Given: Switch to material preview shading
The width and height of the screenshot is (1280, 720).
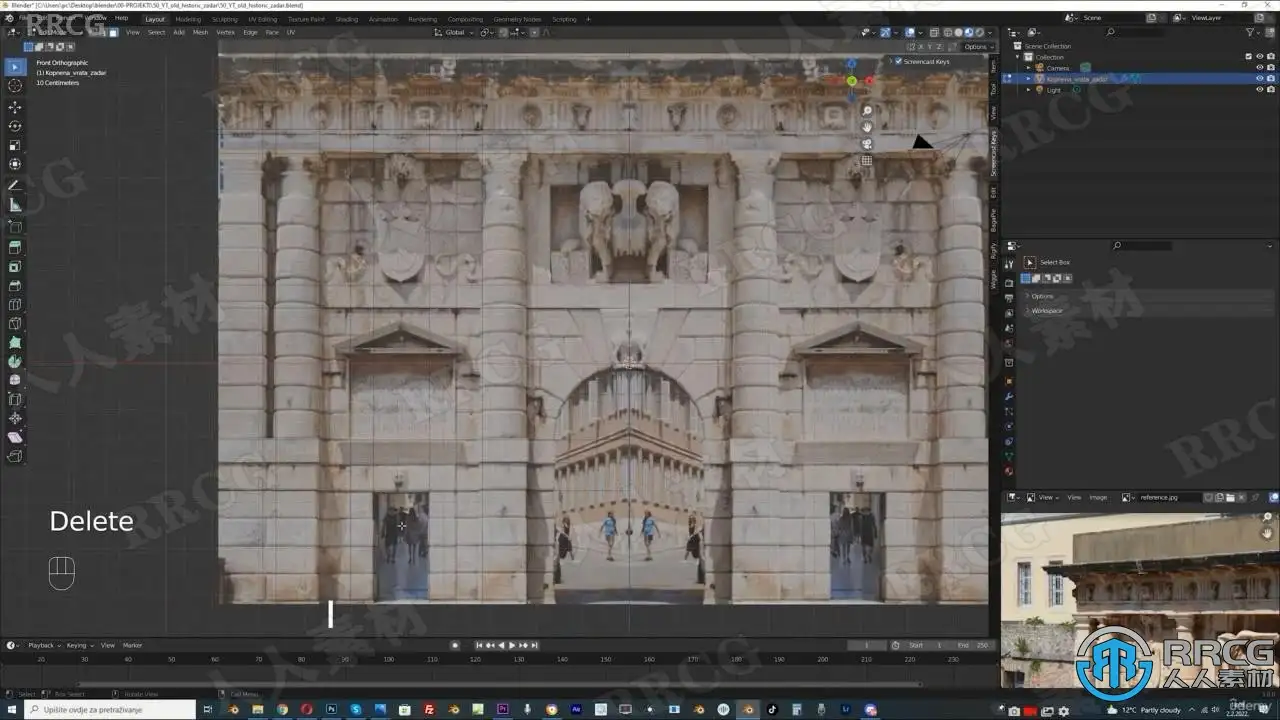Looking at the screenshot, I should pos(969,32).
